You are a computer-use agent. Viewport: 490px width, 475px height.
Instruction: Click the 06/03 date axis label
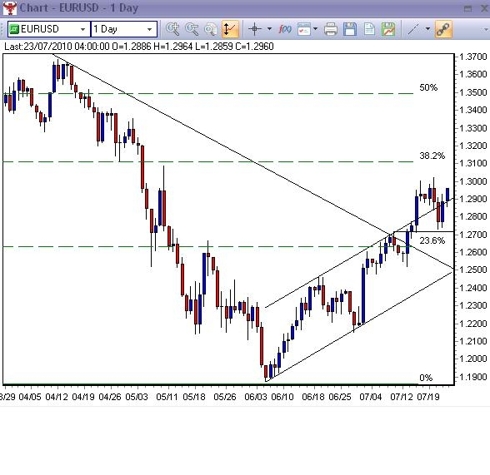(256, 397)
